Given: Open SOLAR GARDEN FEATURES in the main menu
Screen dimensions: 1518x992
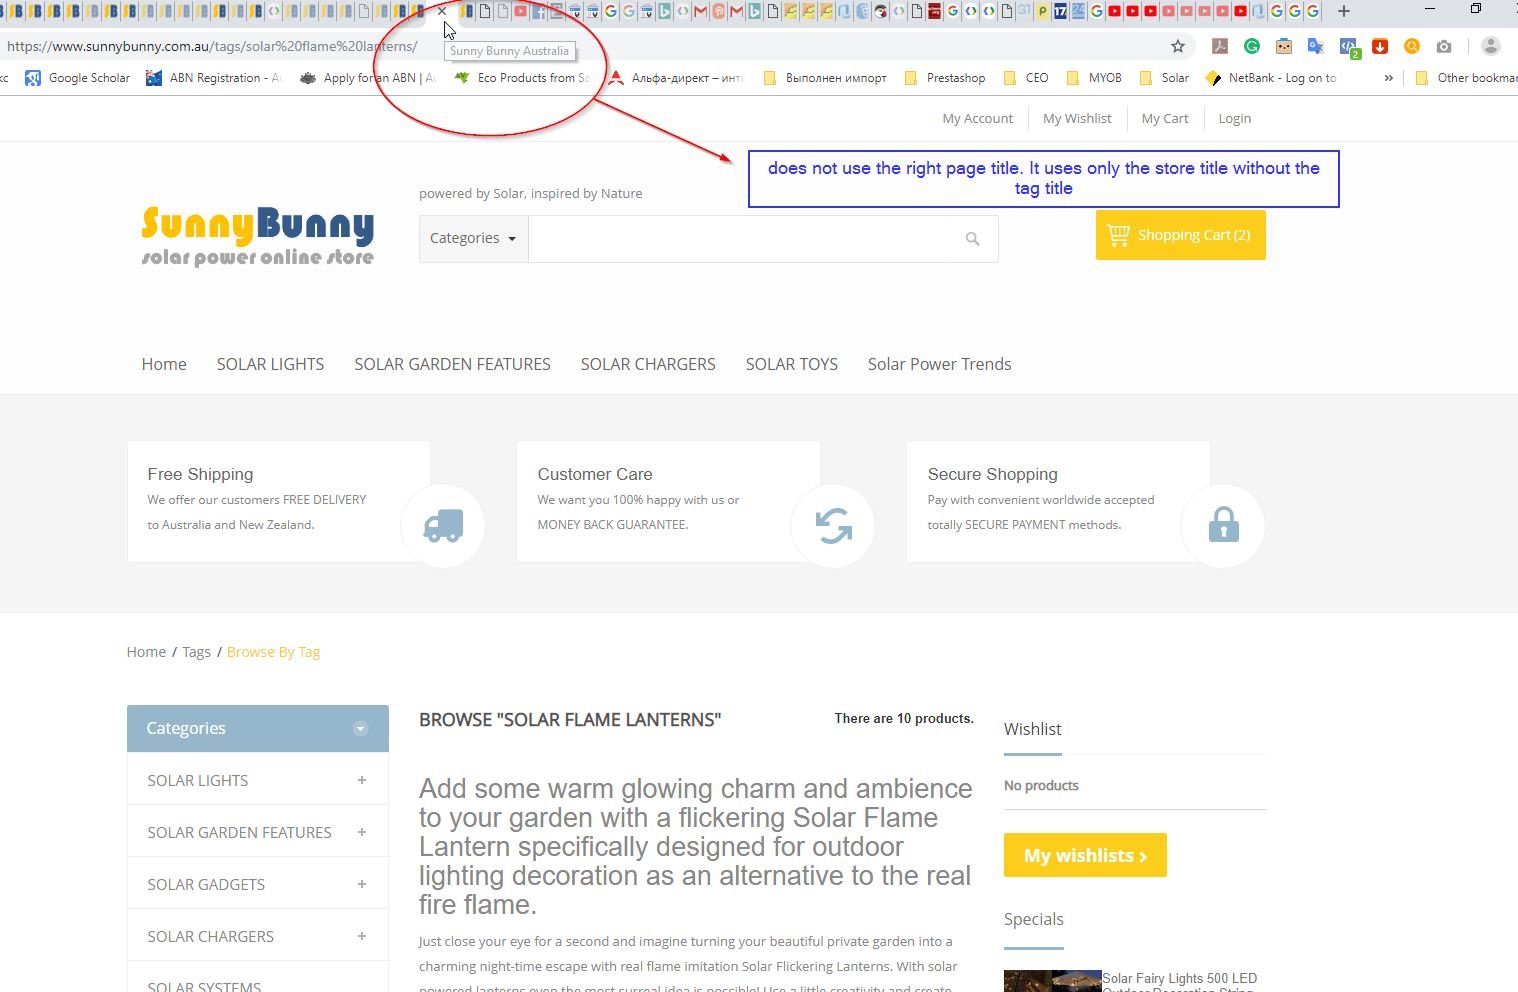Looking at the screenshot, I should [452, 364].
